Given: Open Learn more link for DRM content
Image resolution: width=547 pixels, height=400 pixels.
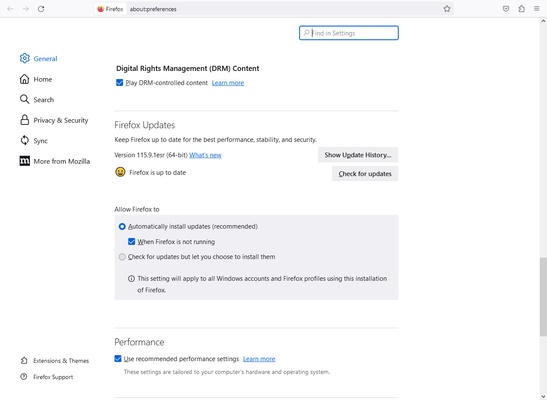Looking at the screenshot, I should [228, 83].
